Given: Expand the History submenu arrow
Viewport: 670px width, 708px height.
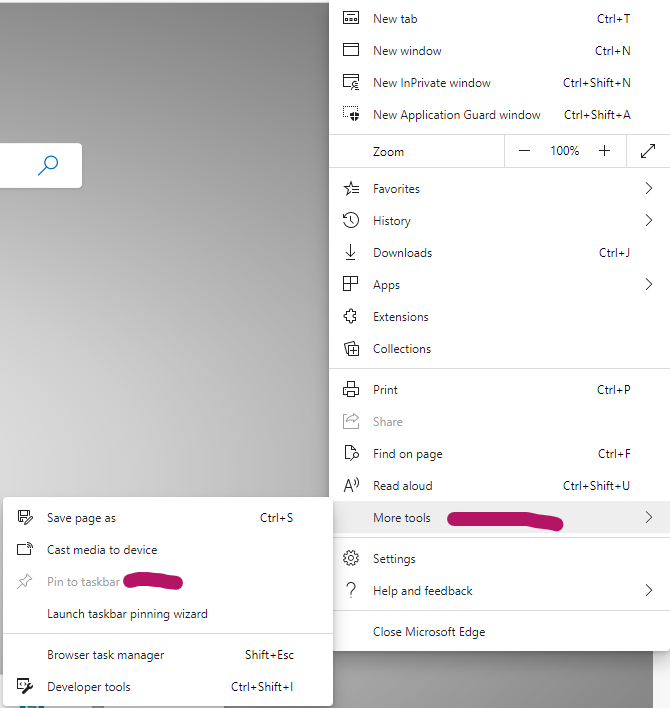Looking at the screenshot, I should (x=649, y=220).
